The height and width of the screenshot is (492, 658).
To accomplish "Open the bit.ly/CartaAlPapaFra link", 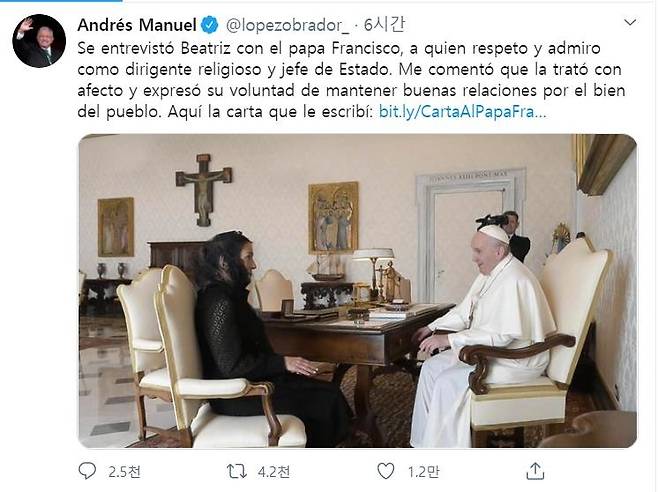I will tap(462, 111).
